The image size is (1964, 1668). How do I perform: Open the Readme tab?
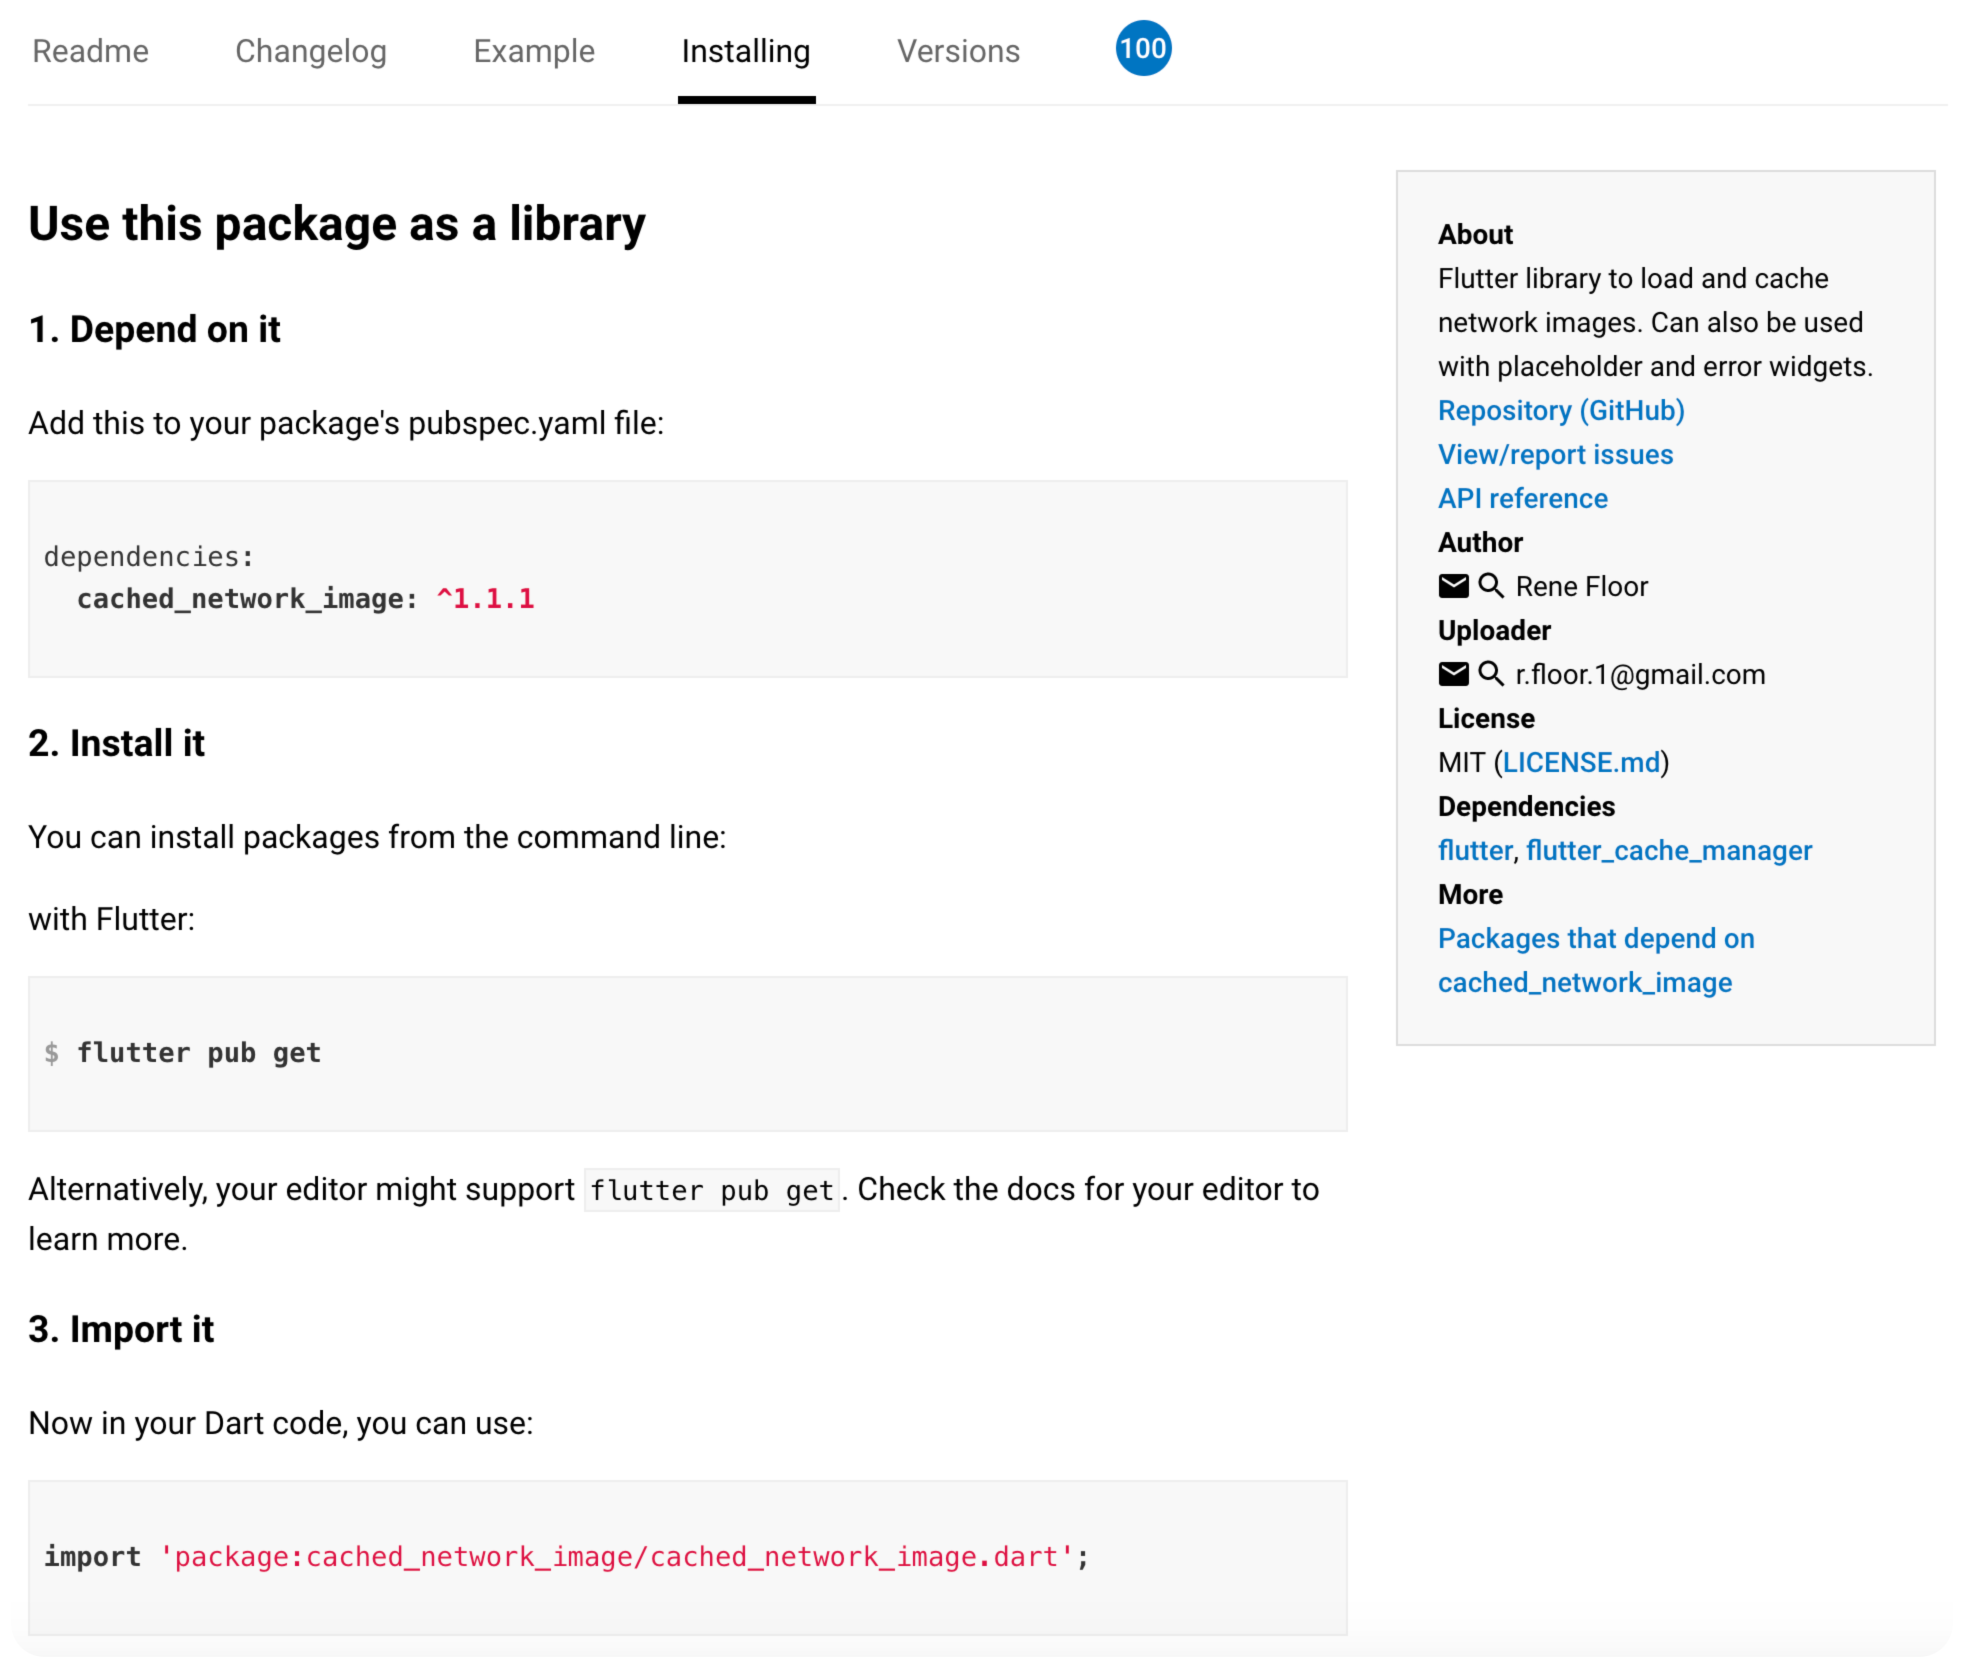tap(90, 51)
